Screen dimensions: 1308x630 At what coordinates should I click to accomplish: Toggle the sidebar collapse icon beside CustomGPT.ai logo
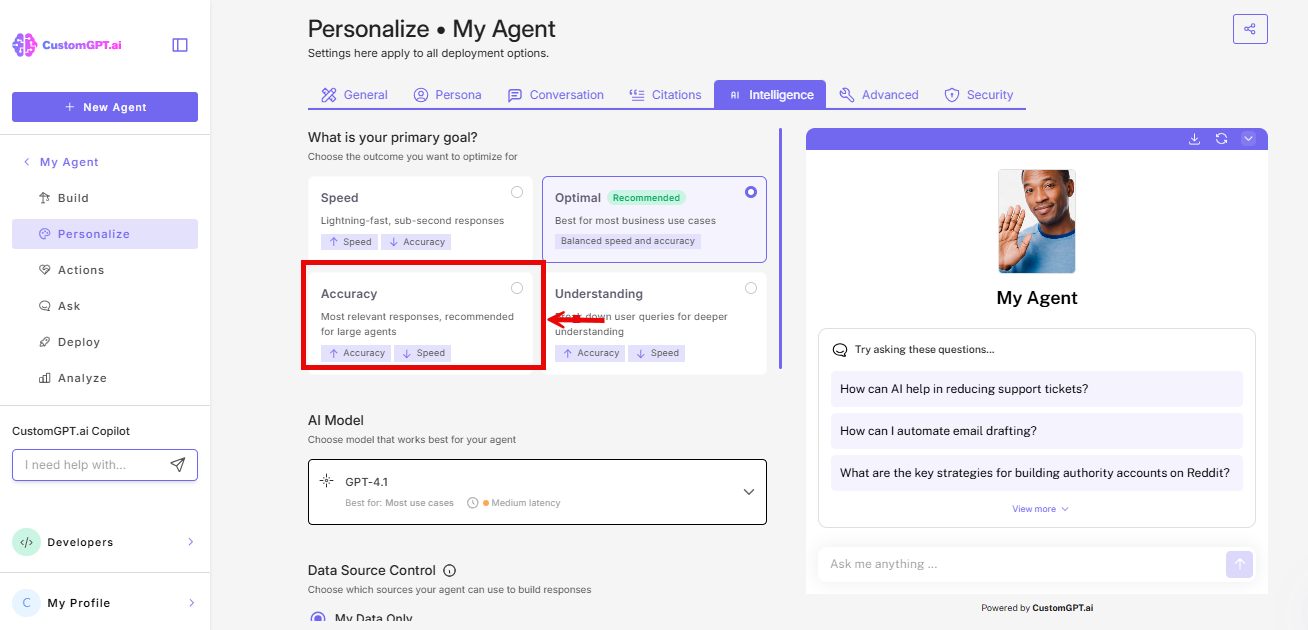point(179,44)
